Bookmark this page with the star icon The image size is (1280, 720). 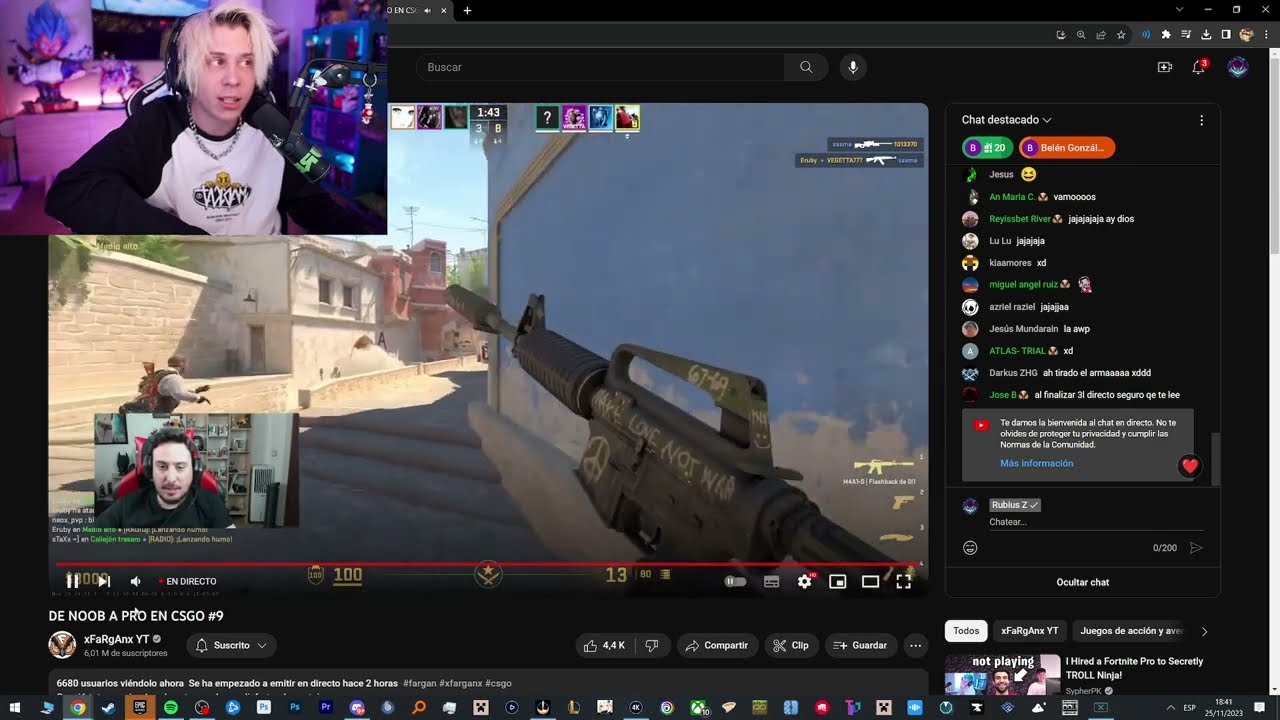[1121, 35]
